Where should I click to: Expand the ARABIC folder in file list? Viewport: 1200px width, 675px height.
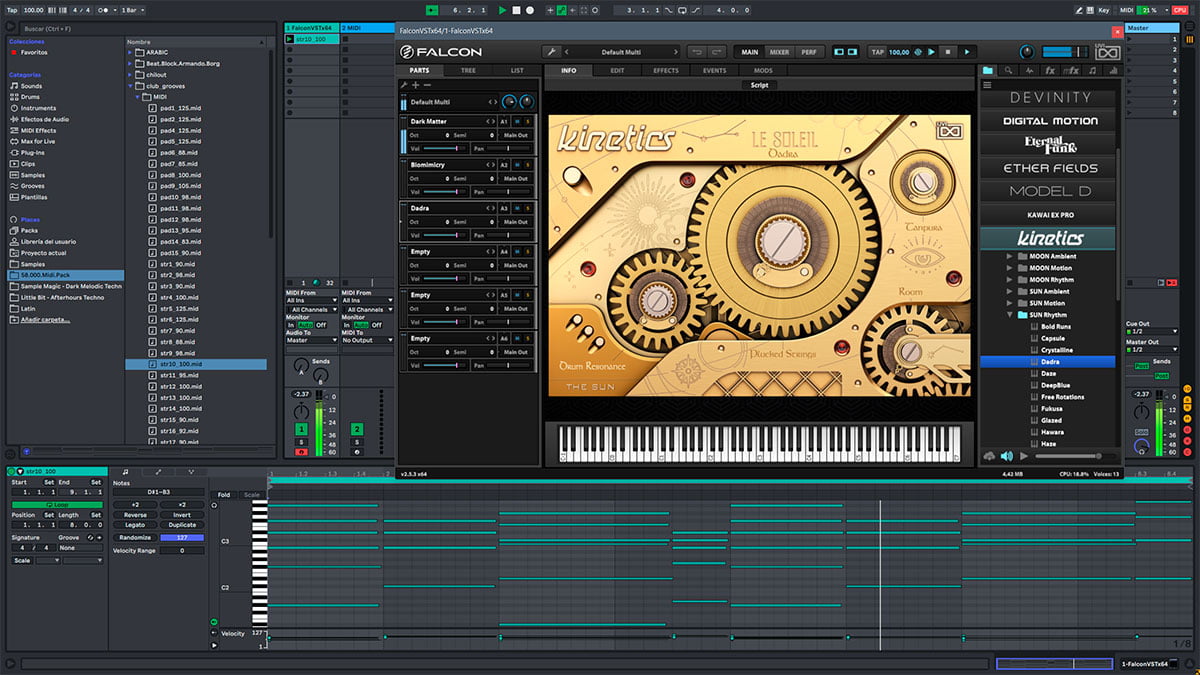pos(130,52)
